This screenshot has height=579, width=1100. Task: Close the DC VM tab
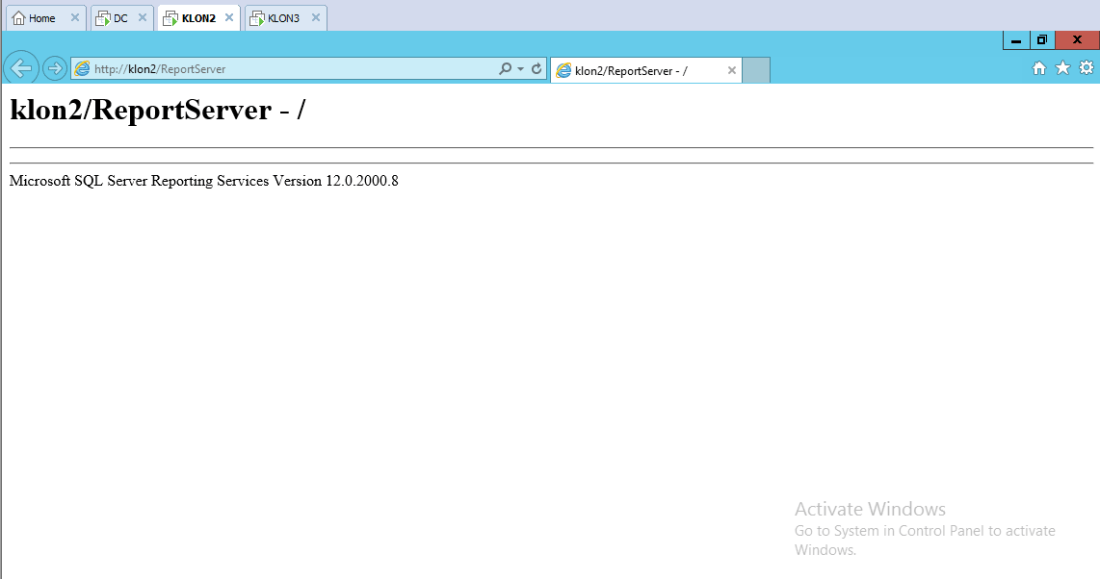[142, 18]
